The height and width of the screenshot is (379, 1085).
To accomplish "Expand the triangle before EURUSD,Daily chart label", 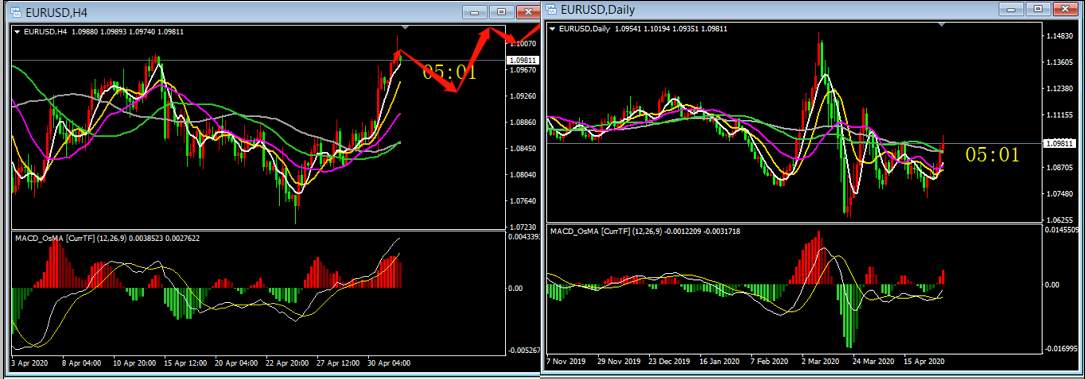I will pos(553,29).
